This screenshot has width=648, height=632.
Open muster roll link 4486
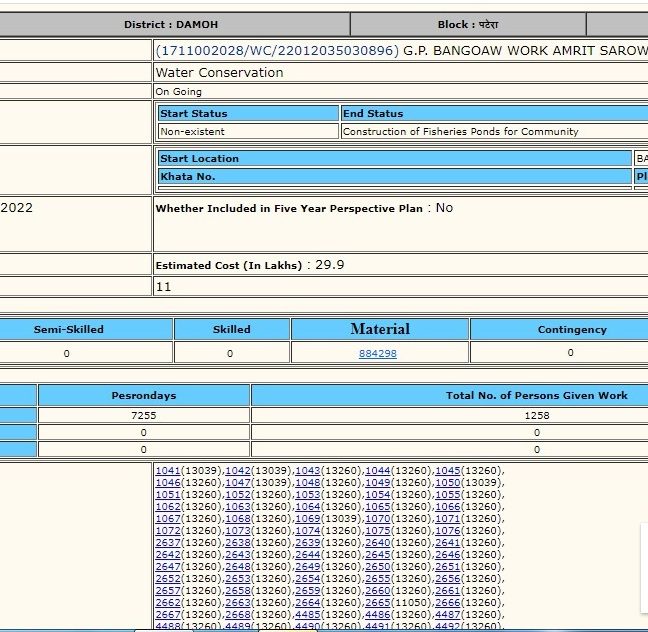pos(377,614)
